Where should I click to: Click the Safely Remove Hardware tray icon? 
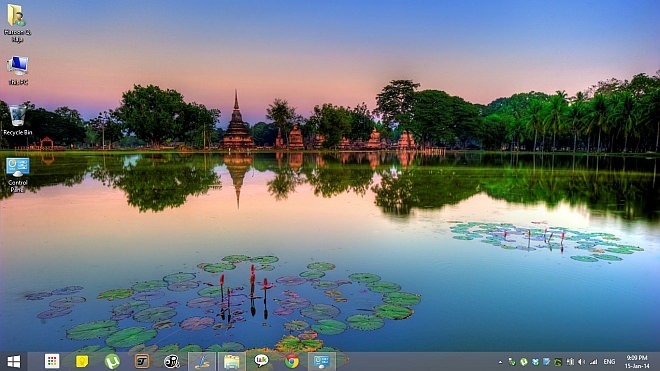click(x=512, y=362)
